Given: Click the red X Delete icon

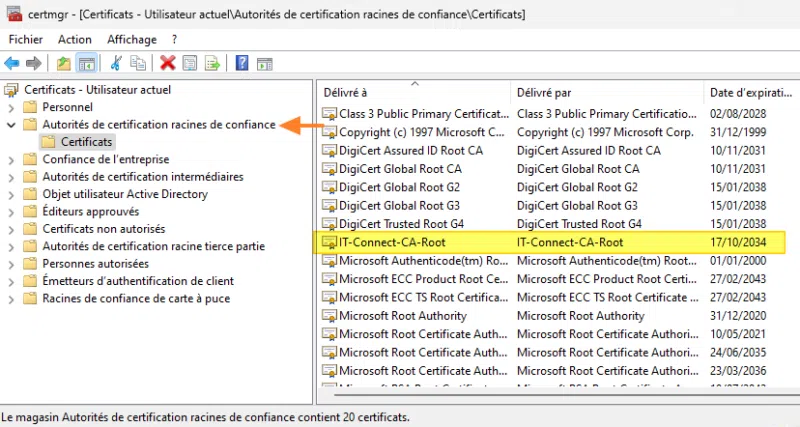Looking at the screenshot, I should [167, 63].
